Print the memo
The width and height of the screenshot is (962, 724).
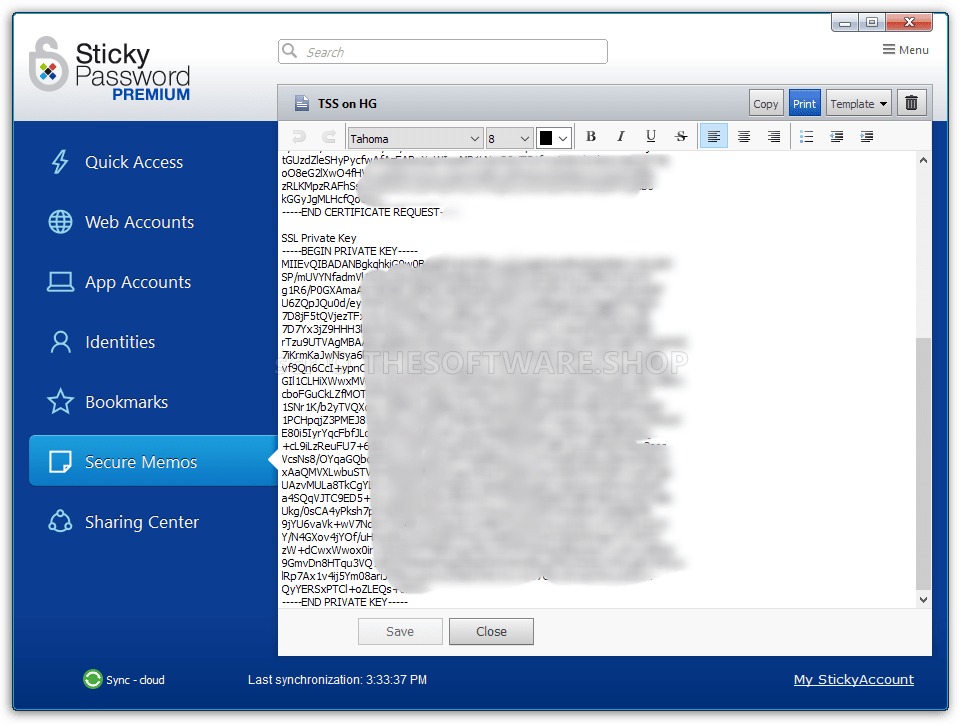tap(804, 103)
